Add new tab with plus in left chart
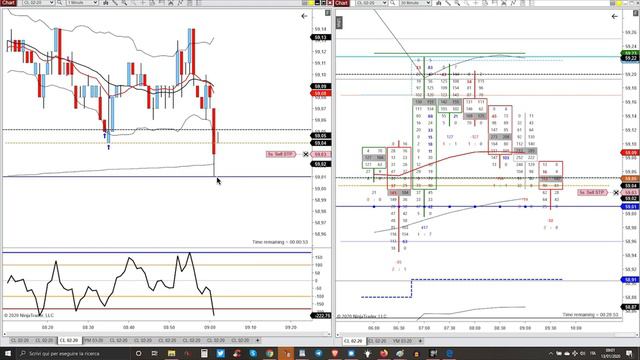 [257, 340]
